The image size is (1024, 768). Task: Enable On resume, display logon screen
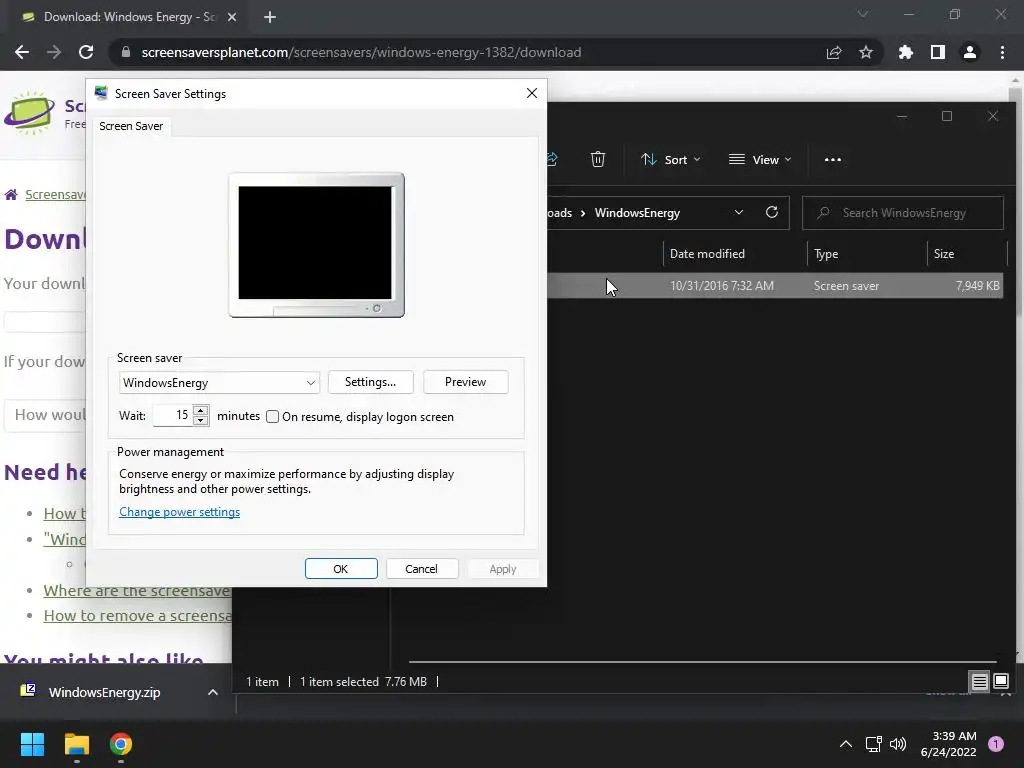[x=273, y=417]
